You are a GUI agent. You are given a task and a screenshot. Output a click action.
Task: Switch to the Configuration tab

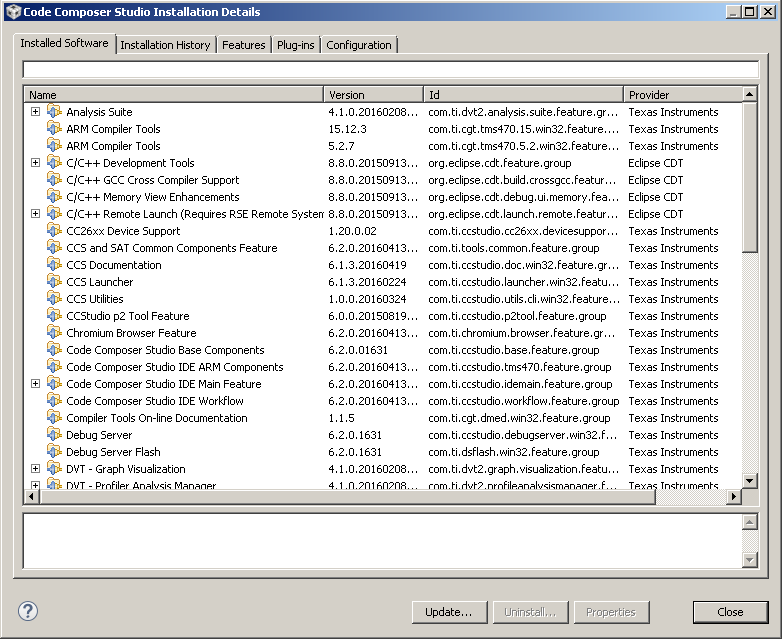point(359,45)
